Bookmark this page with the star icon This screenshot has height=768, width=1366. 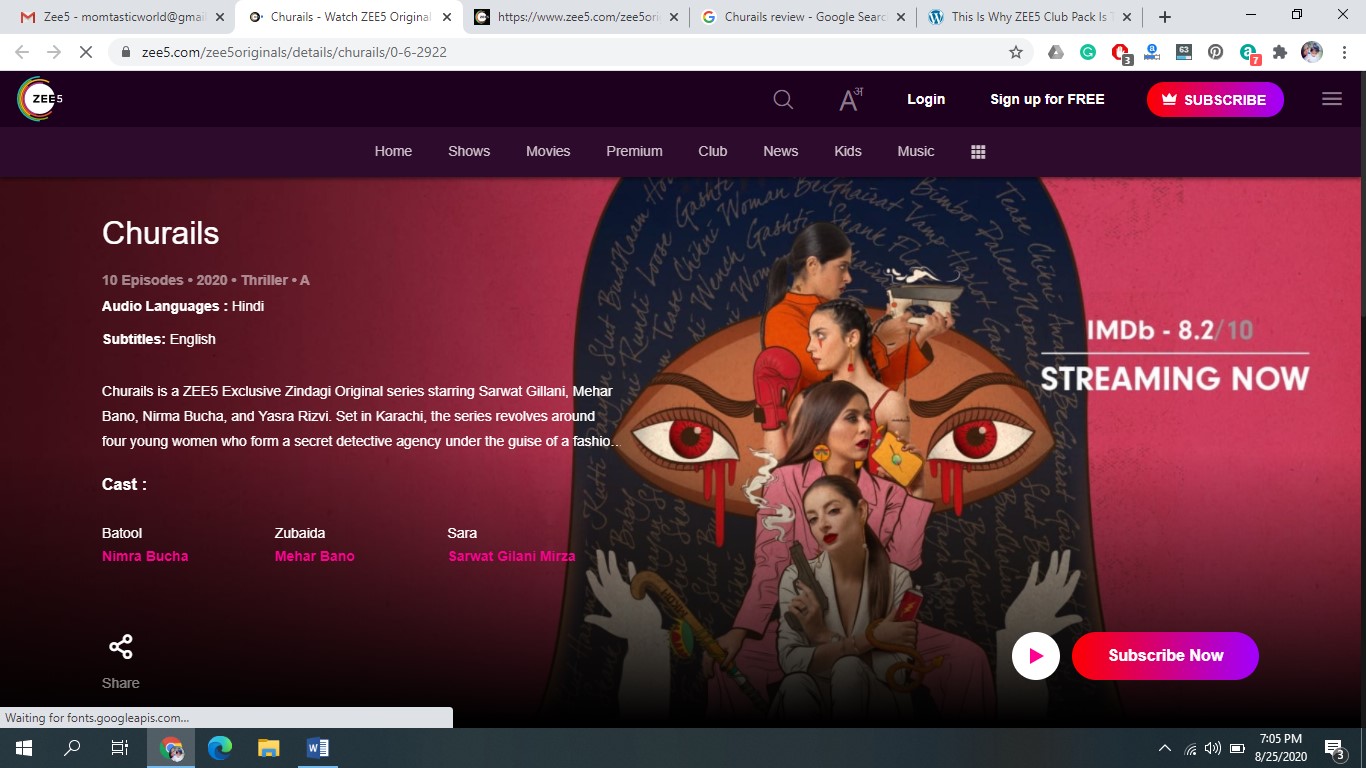[x=1016, y=52]
